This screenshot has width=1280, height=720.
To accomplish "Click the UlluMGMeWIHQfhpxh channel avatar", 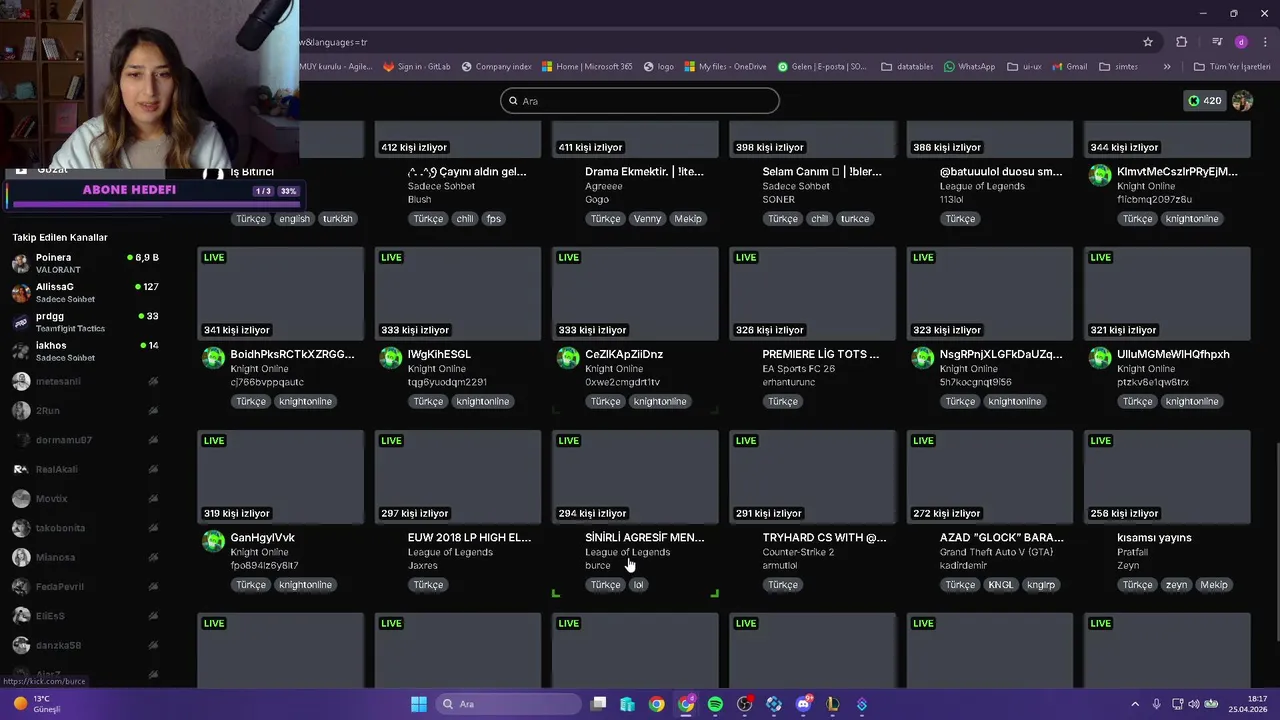I will point(1100,358).
